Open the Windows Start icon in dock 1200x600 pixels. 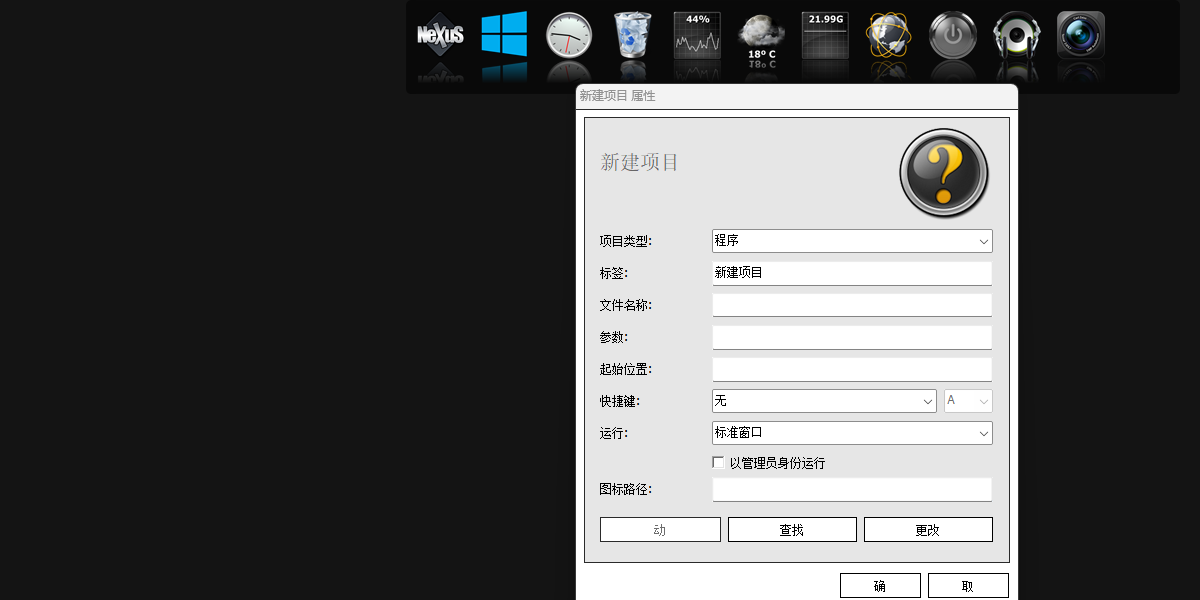click(504, 35)
